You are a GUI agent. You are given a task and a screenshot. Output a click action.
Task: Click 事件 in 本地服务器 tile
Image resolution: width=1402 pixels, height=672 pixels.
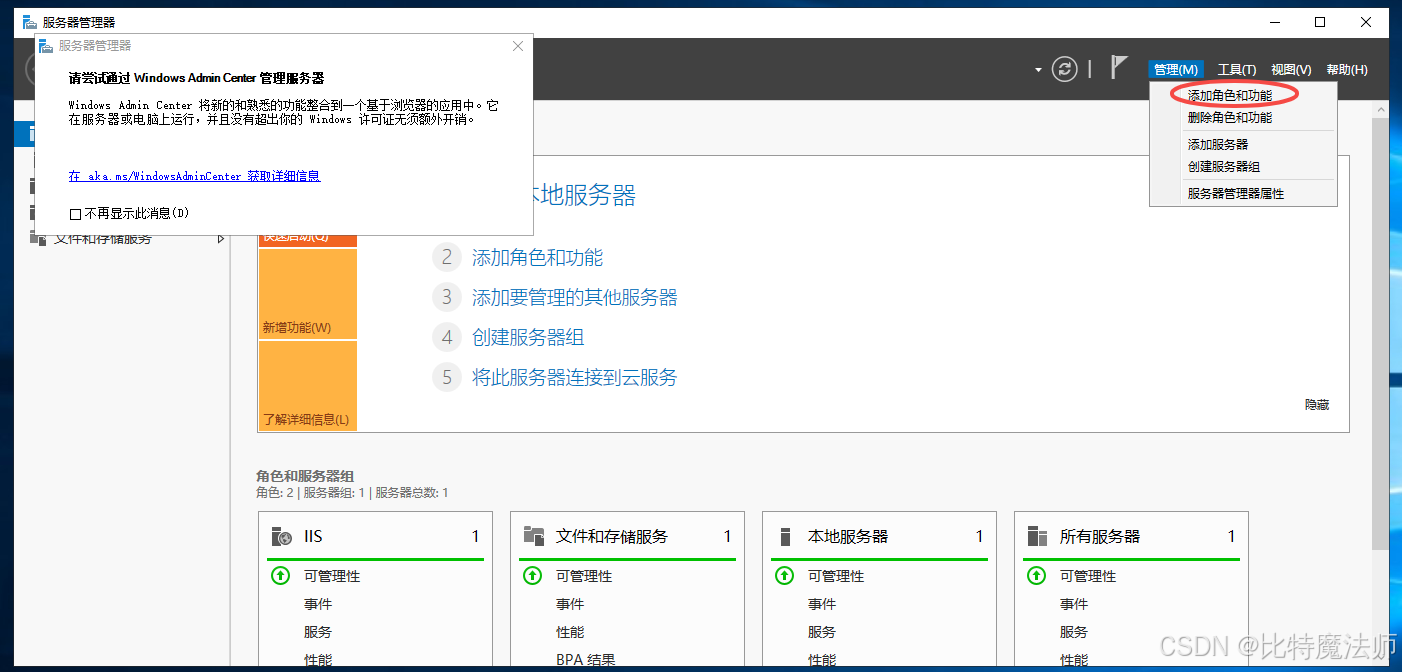(x=822, y=604)
